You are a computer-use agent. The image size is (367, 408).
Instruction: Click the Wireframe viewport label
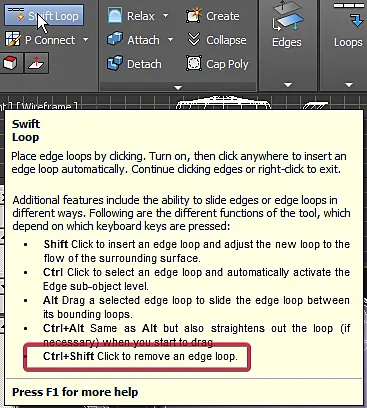pyautogui.click(x=47, y=106)
